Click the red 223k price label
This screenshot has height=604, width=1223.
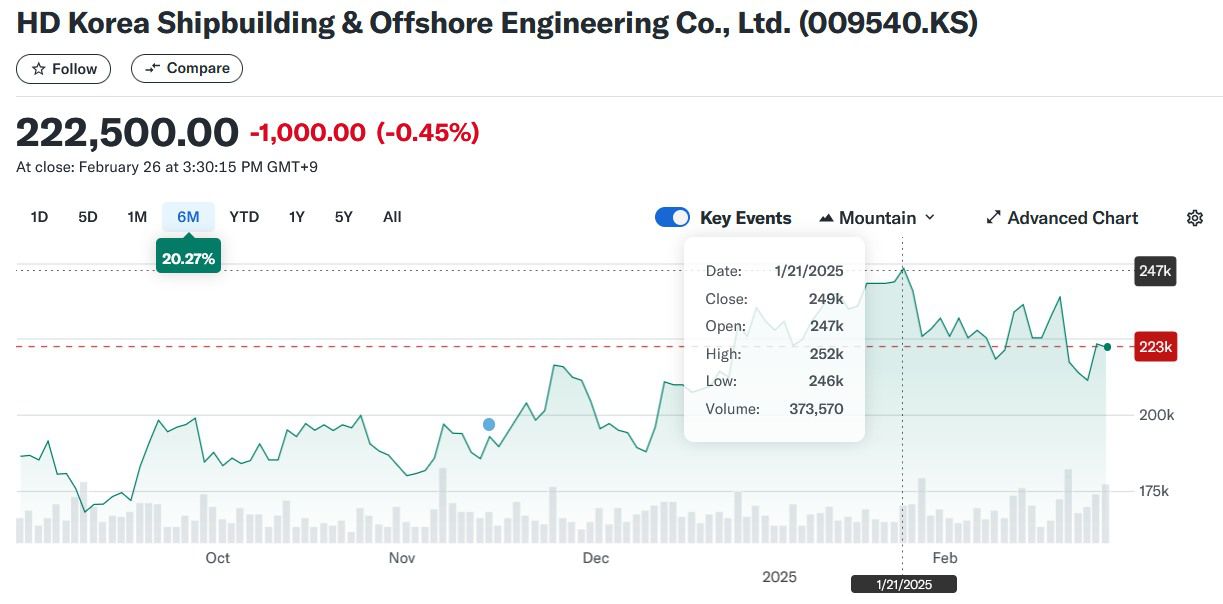(1155, 347)
